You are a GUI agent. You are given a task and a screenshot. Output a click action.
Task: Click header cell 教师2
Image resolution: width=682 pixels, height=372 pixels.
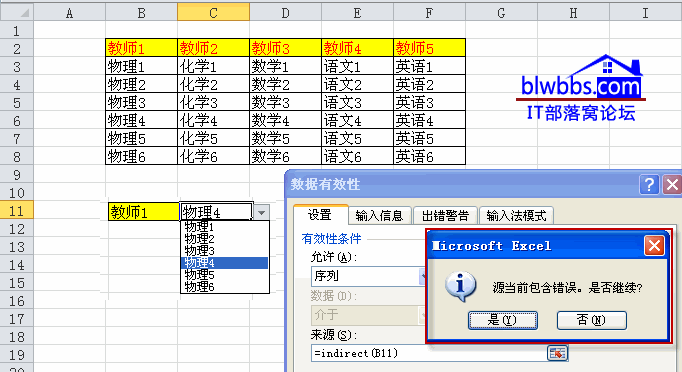[x=214, y=48]
